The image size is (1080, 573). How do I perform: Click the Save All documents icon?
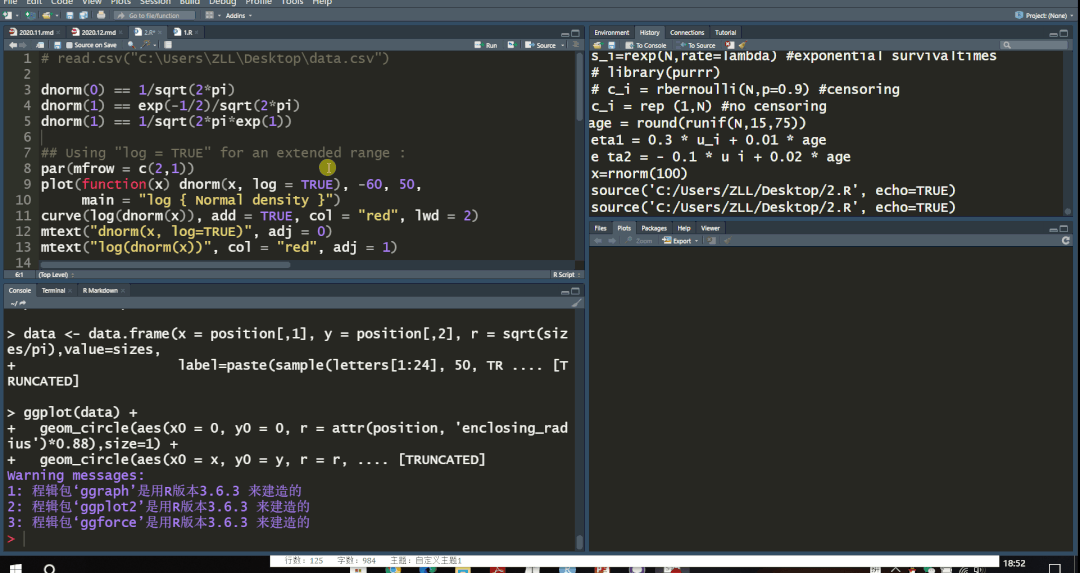tap(83, 15)
